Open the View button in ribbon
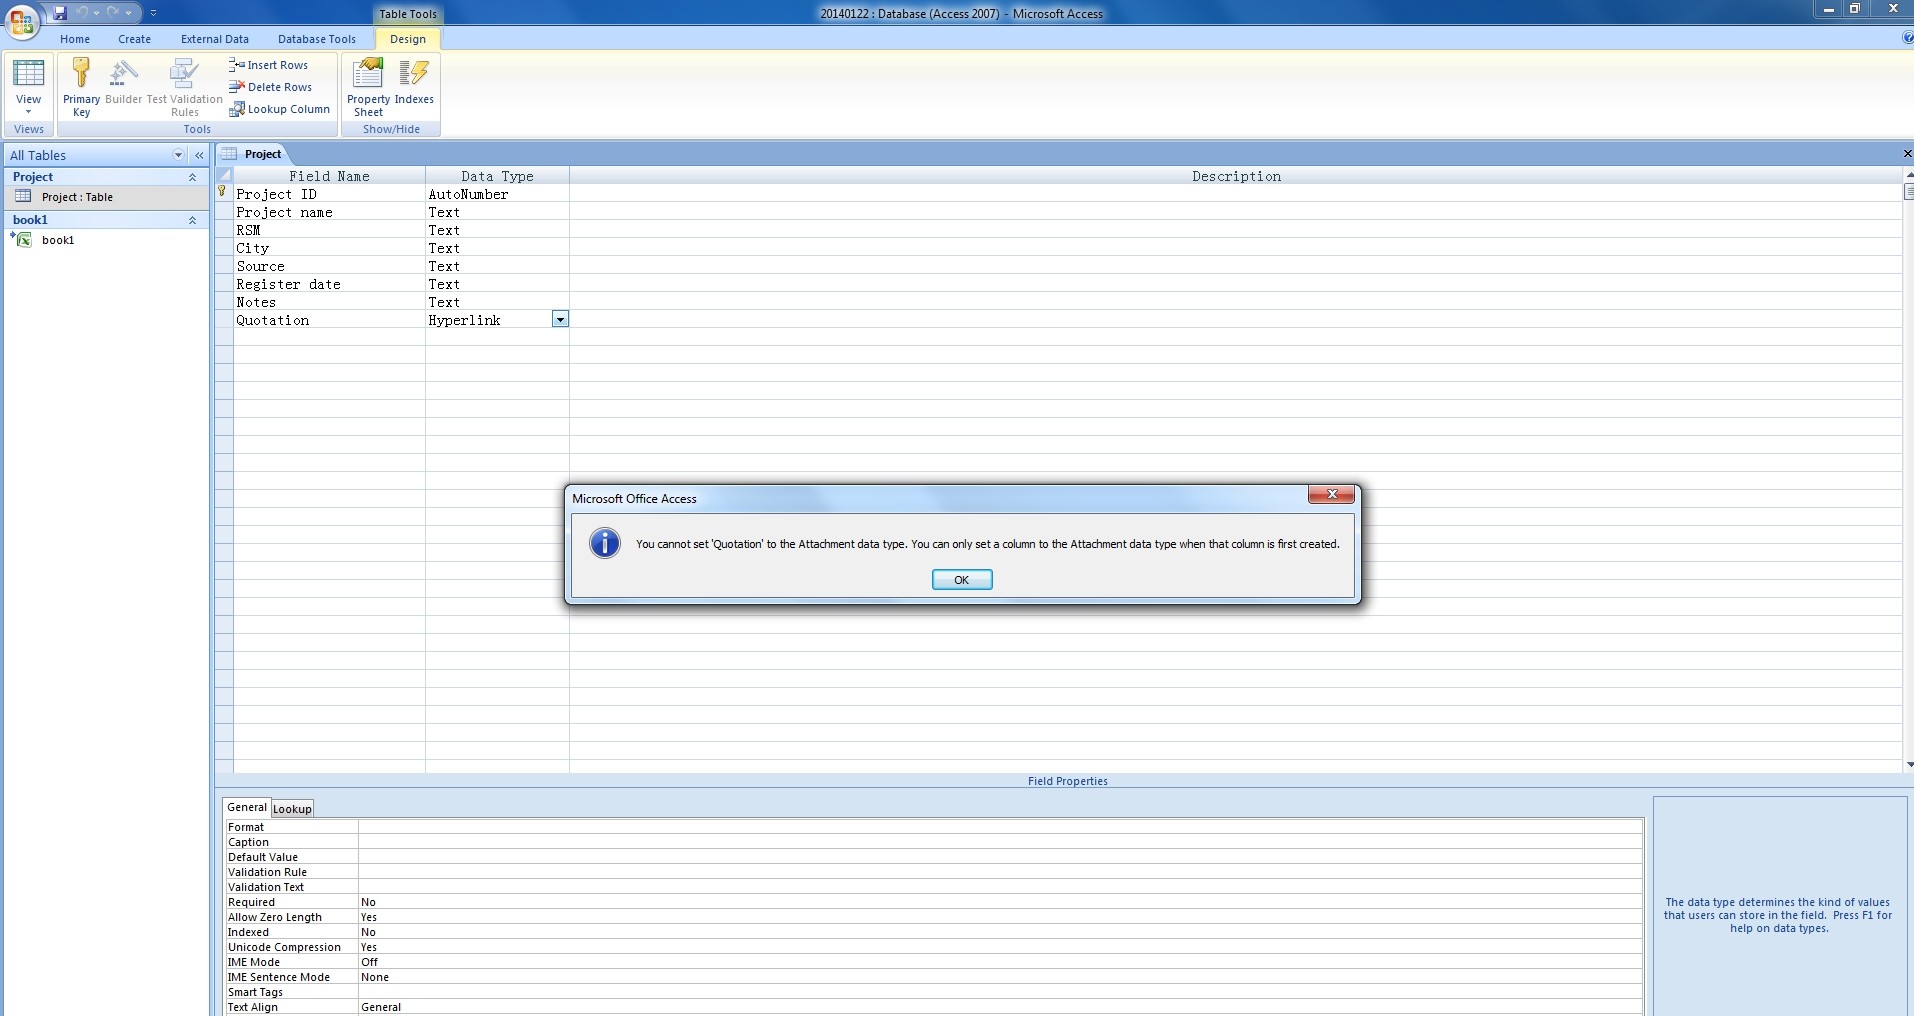The image size is (1914, 1016). [x=28, y=87]
